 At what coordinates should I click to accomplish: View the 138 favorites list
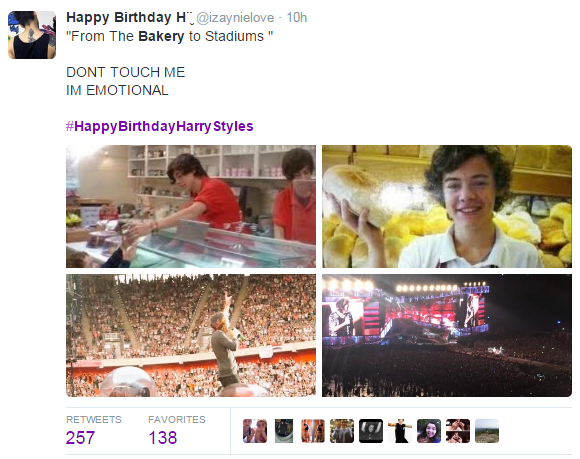click(x=176, y=430)
